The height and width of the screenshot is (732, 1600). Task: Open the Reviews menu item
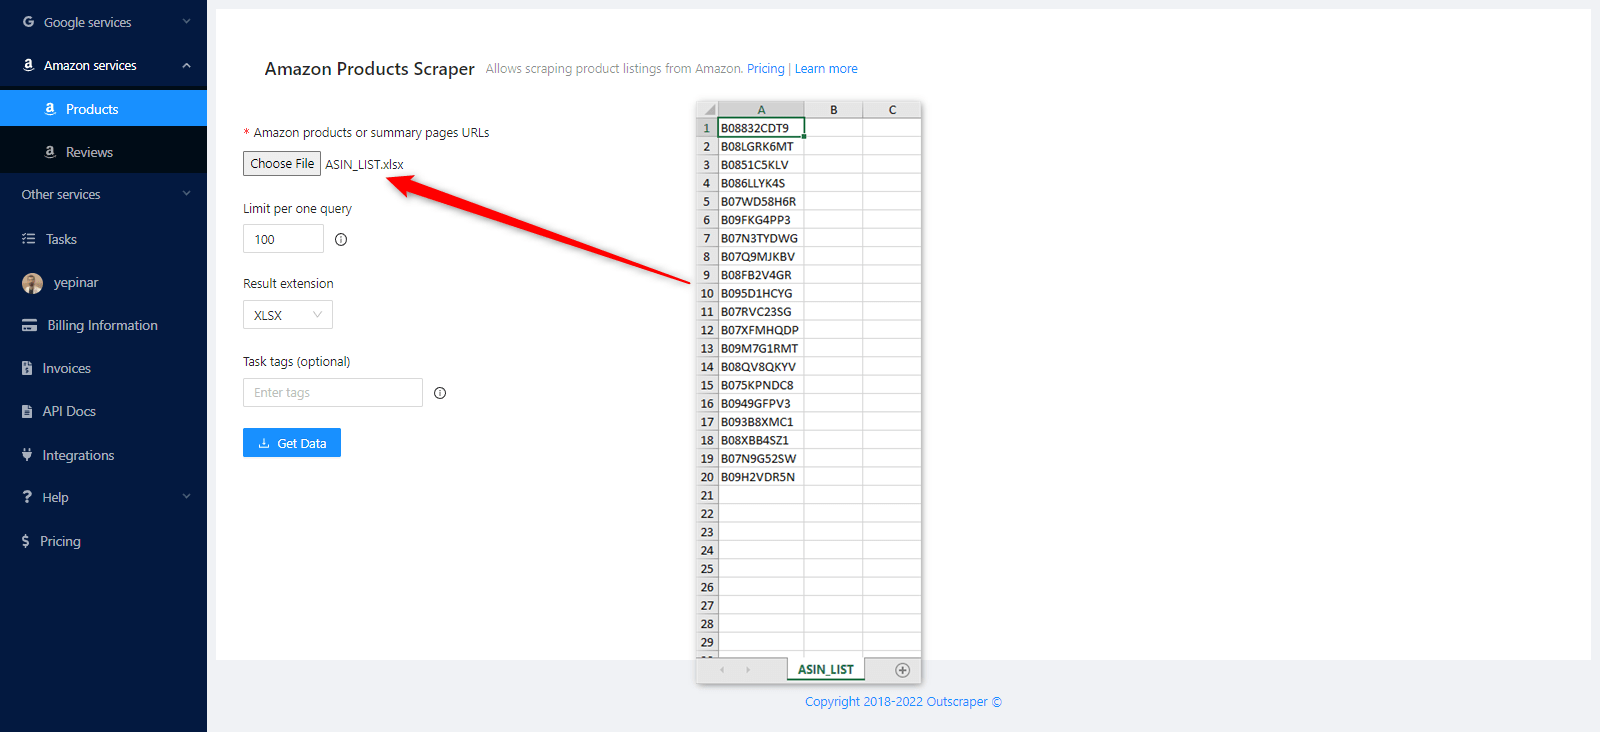click(x=103, y=152)
